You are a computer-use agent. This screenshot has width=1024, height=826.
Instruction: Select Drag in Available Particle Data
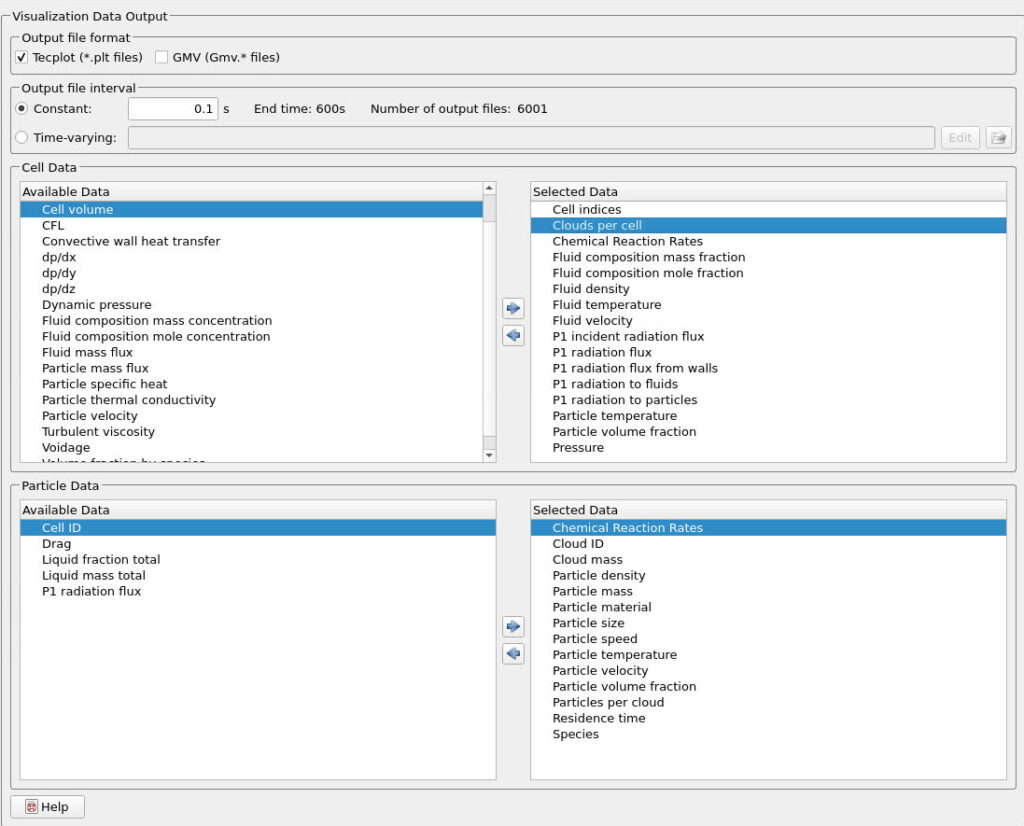click(x=56, y=544)
